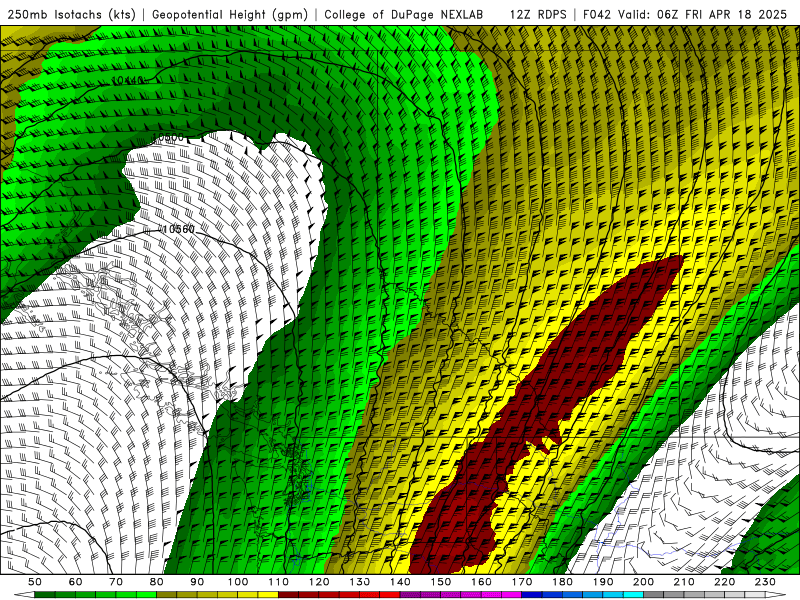The image size is (800, 600).
Task: Click the 160 value on the color scale
Action: 481,582
